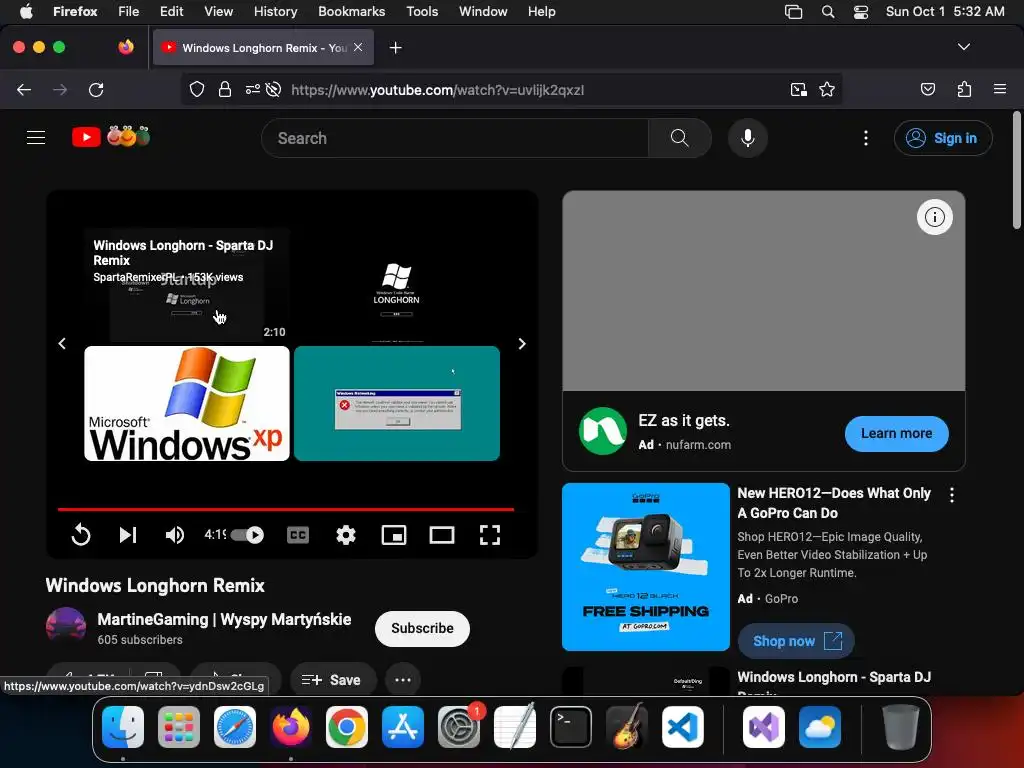The image size is (1024, 768).
Task: Open the View menu
Action: (218, 12)
